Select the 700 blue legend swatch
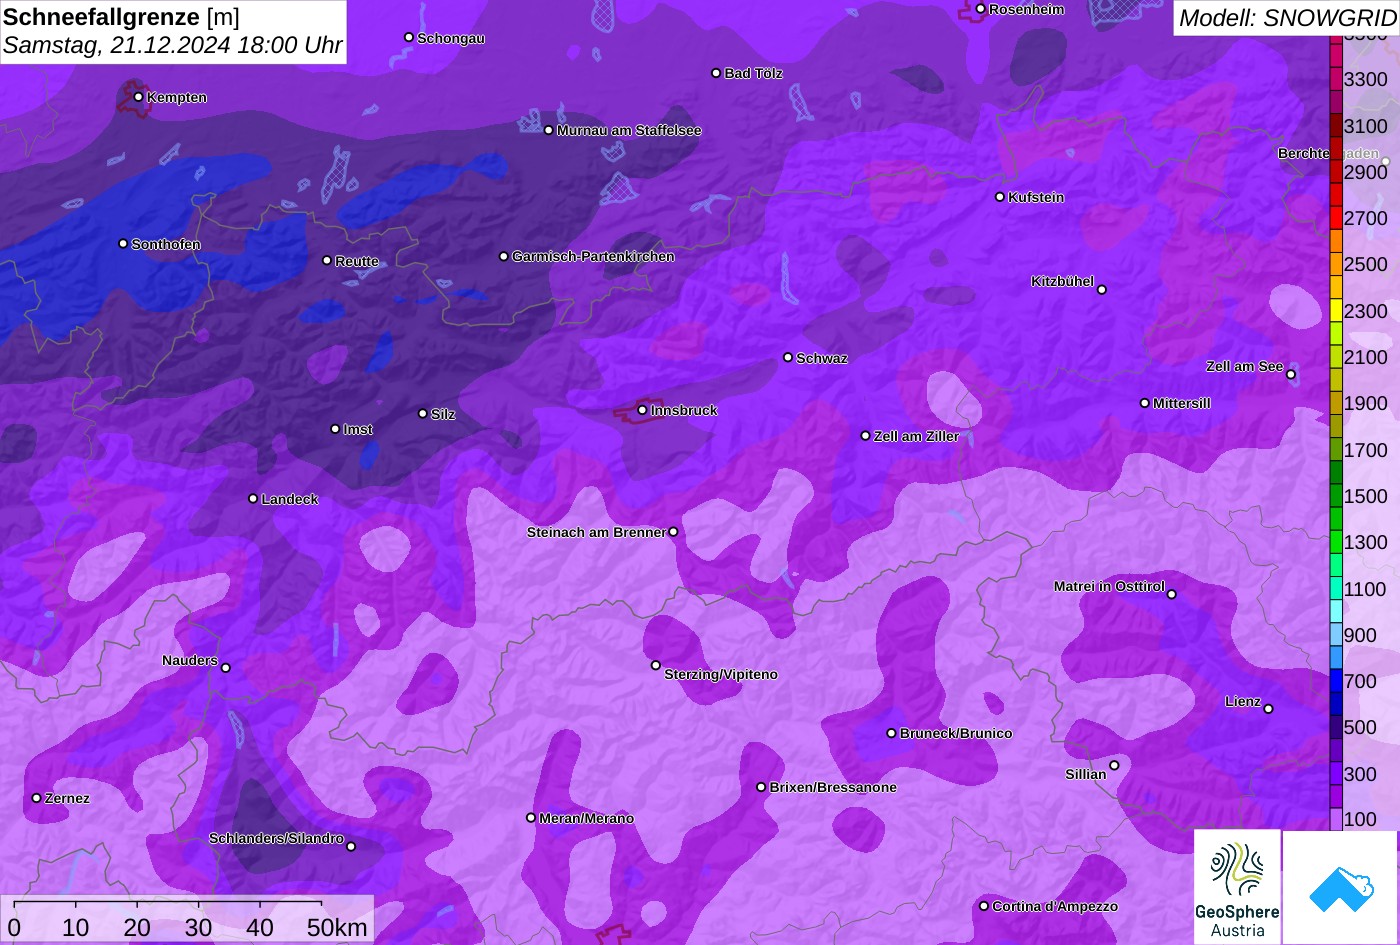This screenshot has width=1400, height=945. tap(1336, 681)
